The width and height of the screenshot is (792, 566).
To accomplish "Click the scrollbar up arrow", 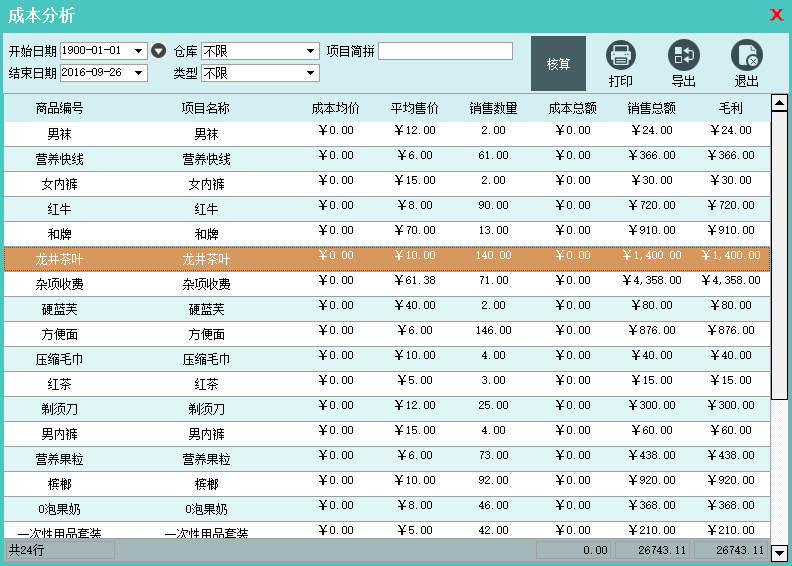I will [x=780, y=103].
